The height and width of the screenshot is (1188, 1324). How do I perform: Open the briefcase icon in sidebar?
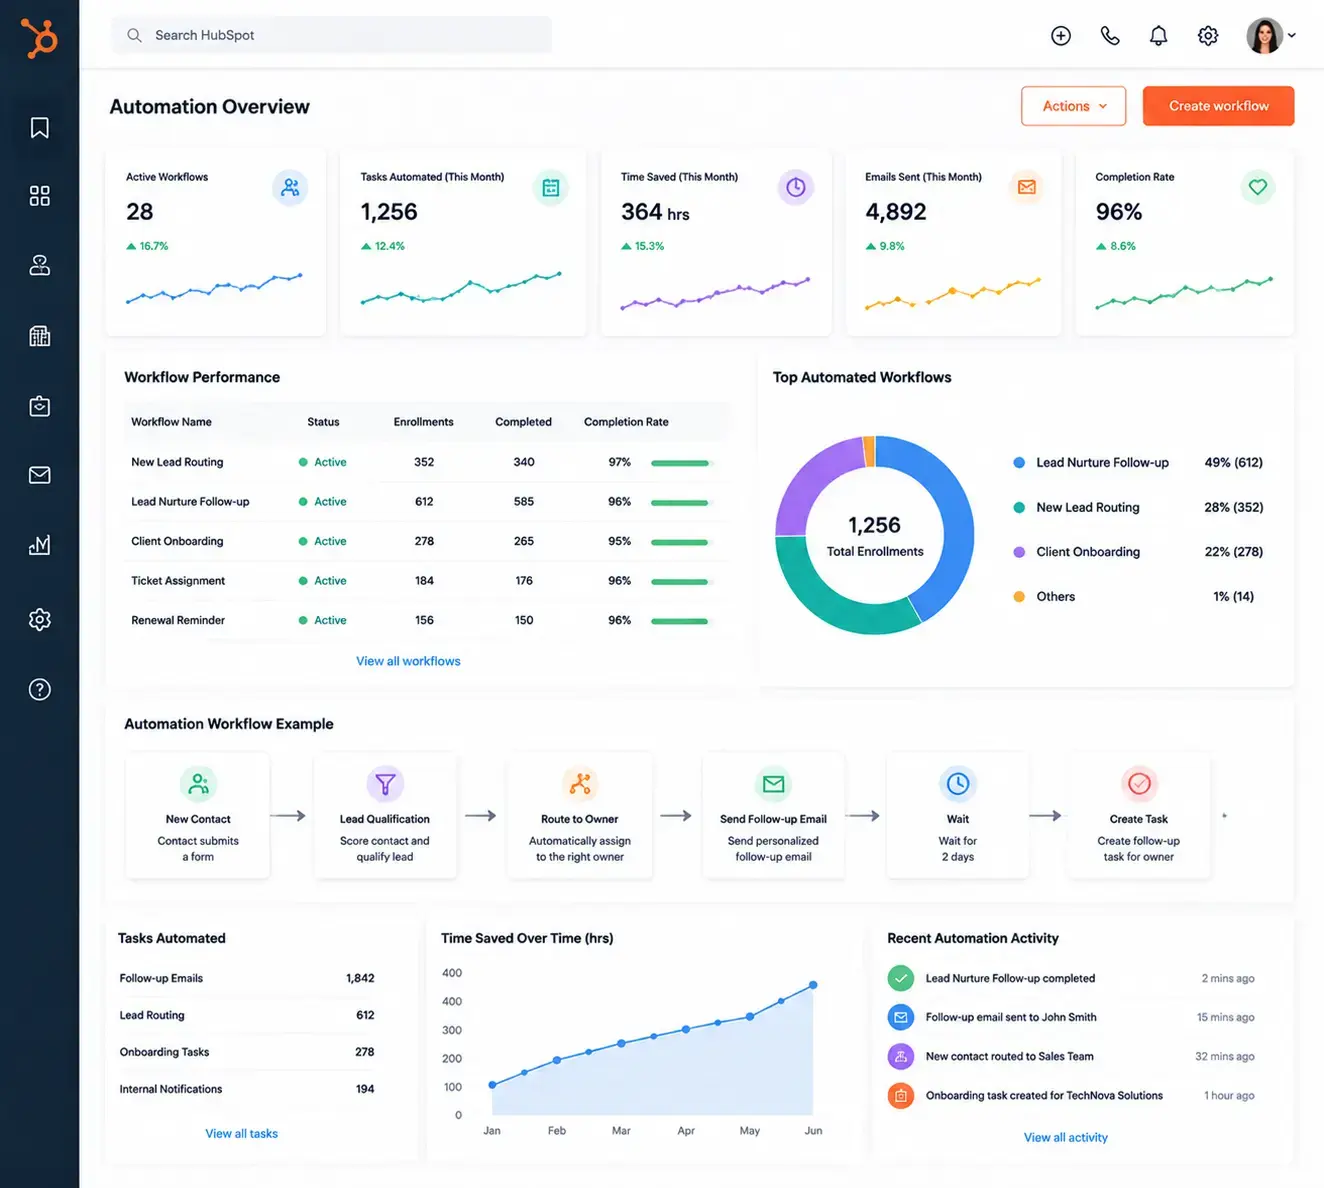click(x=40, y=406)
